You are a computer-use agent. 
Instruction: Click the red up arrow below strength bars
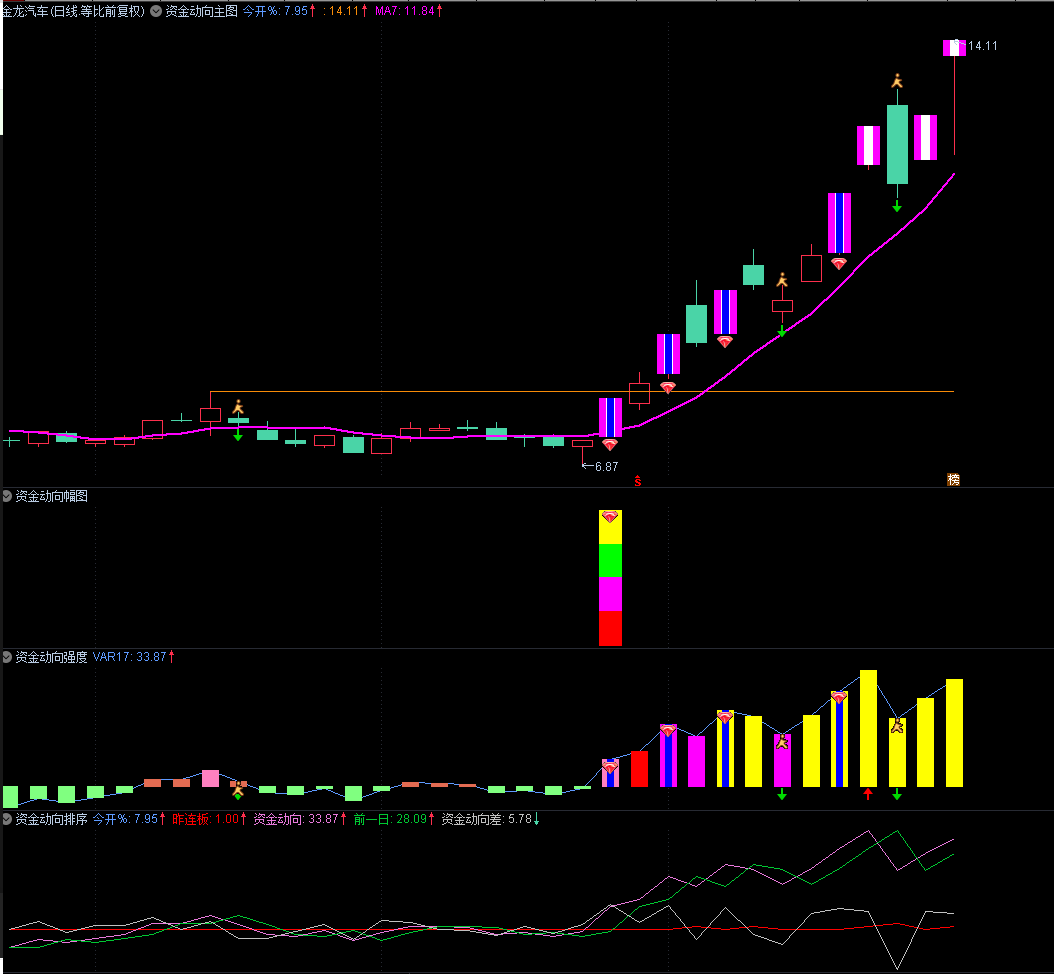point(868,794)
